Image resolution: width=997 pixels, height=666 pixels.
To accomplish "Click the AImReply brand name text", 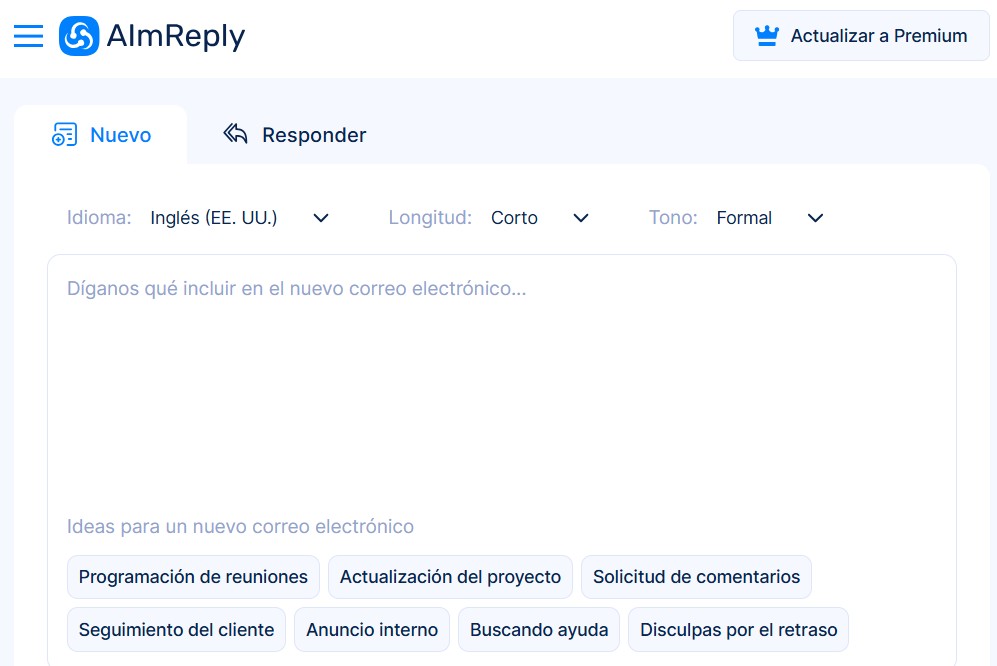I will click(x=176, y=37).
